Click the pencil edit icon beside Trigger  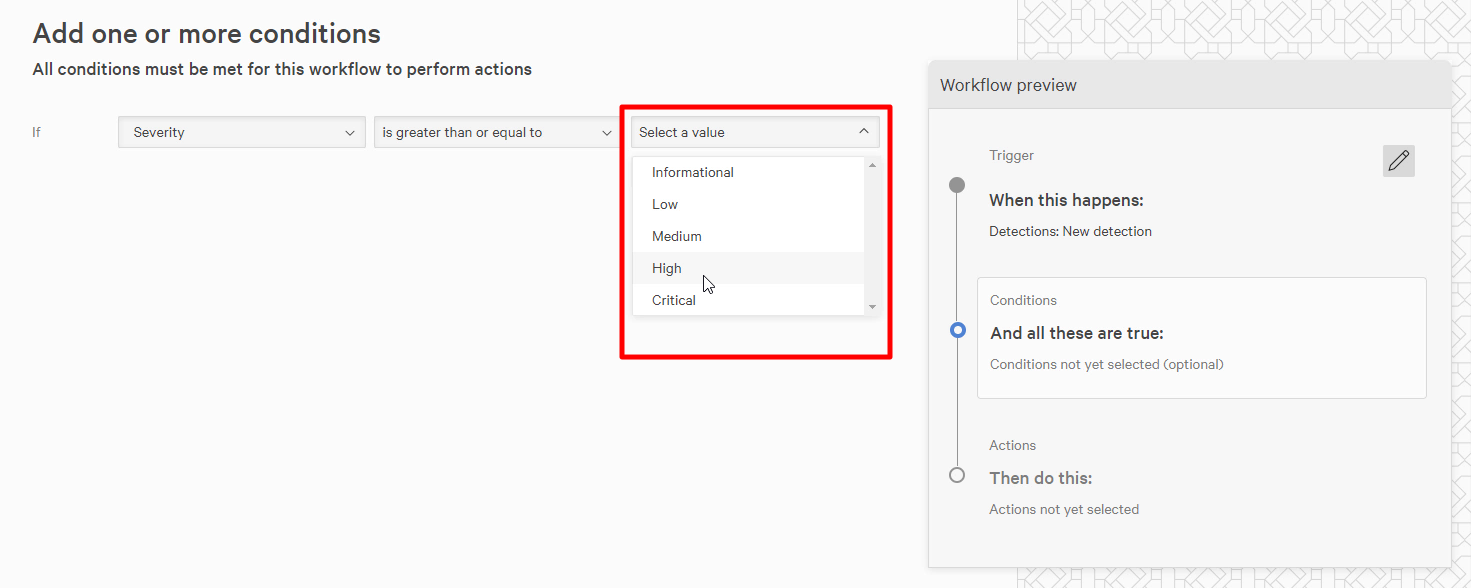(1398, 161)
